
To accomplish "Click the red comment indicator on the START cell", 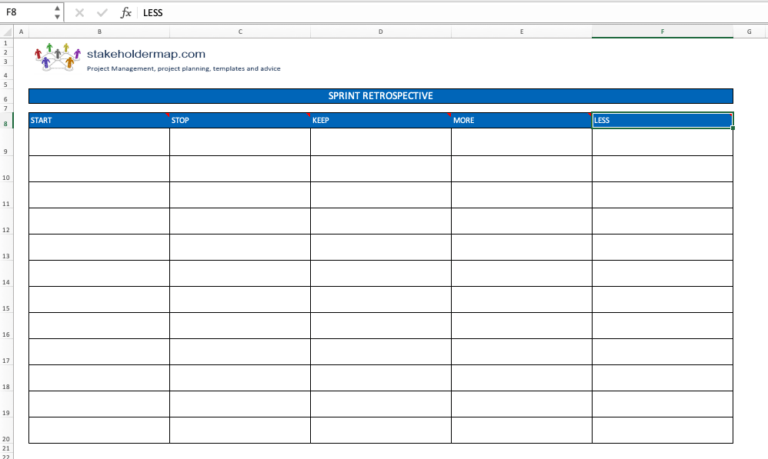I will [168, 115].
